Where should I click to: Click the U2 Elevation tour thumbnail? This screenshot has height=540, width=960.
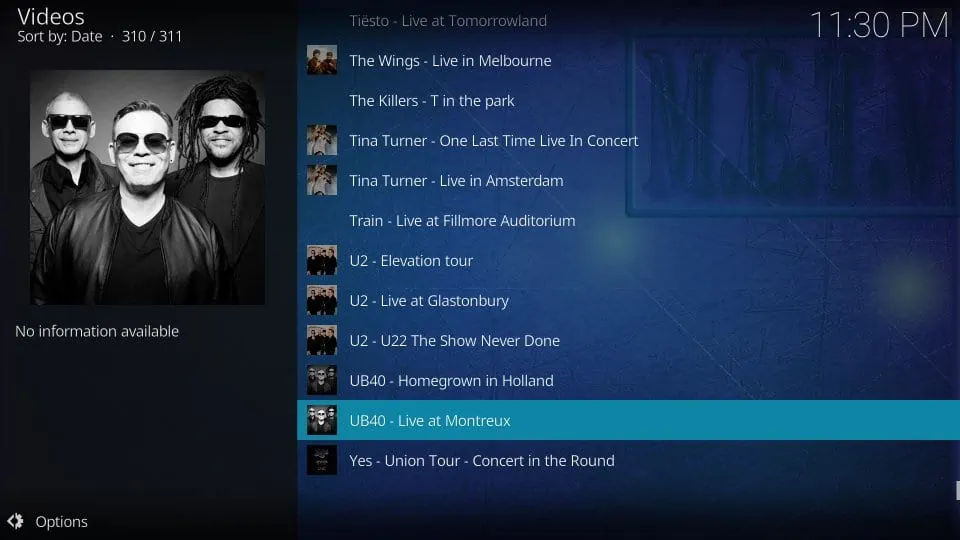pyautogui.click(x=321, y=260)
